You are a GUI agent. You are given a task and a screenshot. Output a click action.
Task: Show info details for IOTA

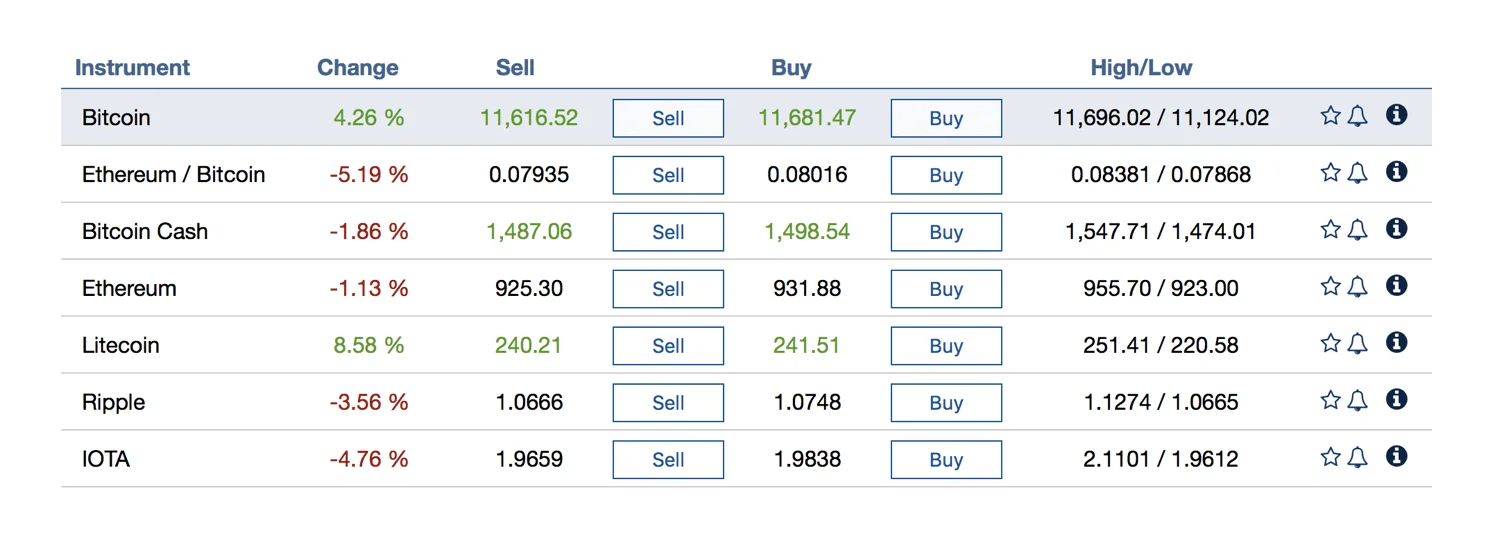(1397, 457)
